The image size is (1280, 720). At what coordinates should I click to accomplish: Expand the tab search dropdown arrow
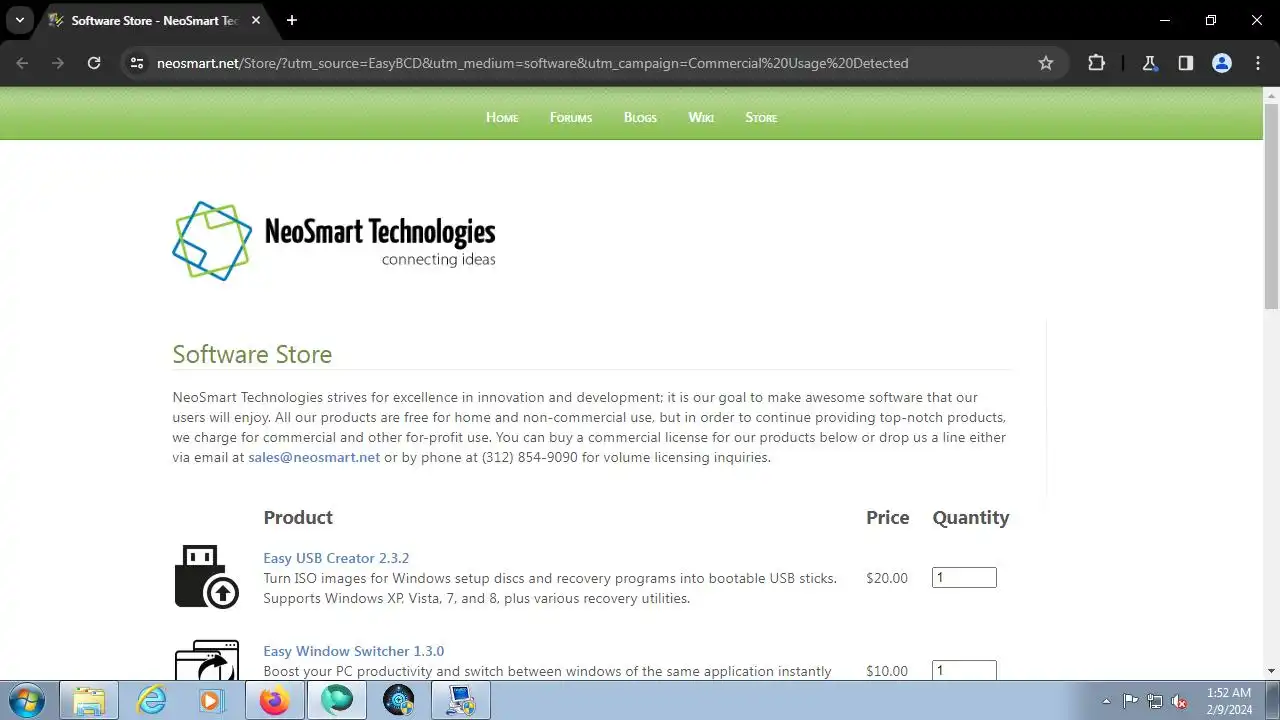(x=19, y=20)
